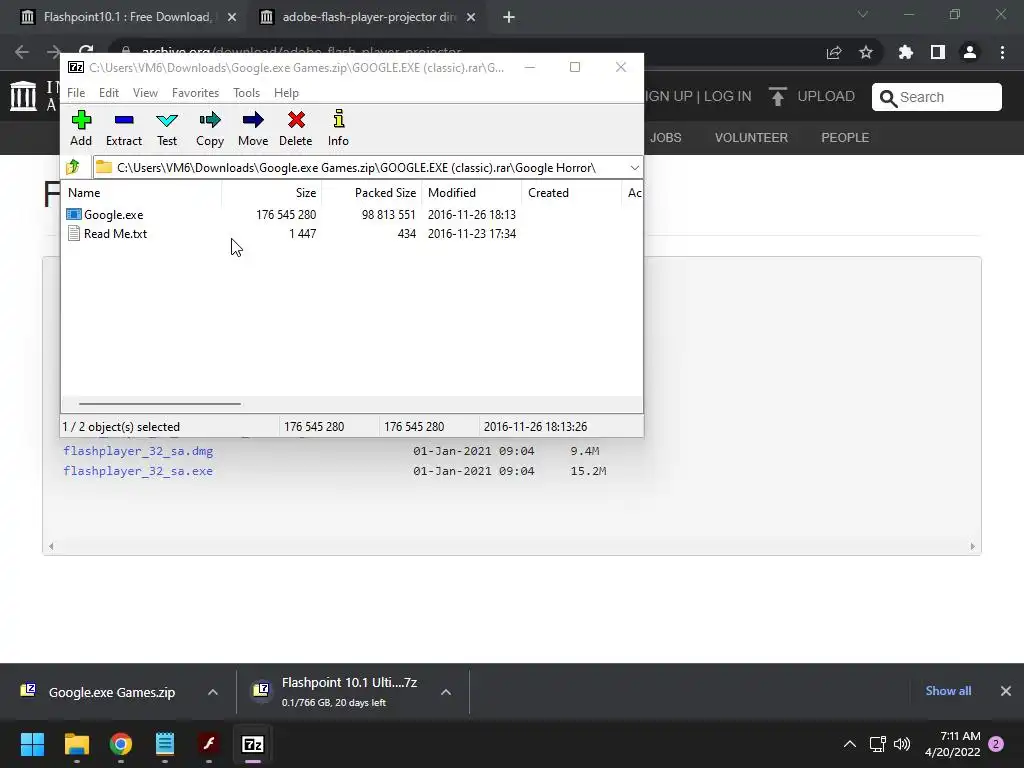Open the Chrome three-dot menu
The height and width of the screenshot is (768, 1024).
(1002, 52)
